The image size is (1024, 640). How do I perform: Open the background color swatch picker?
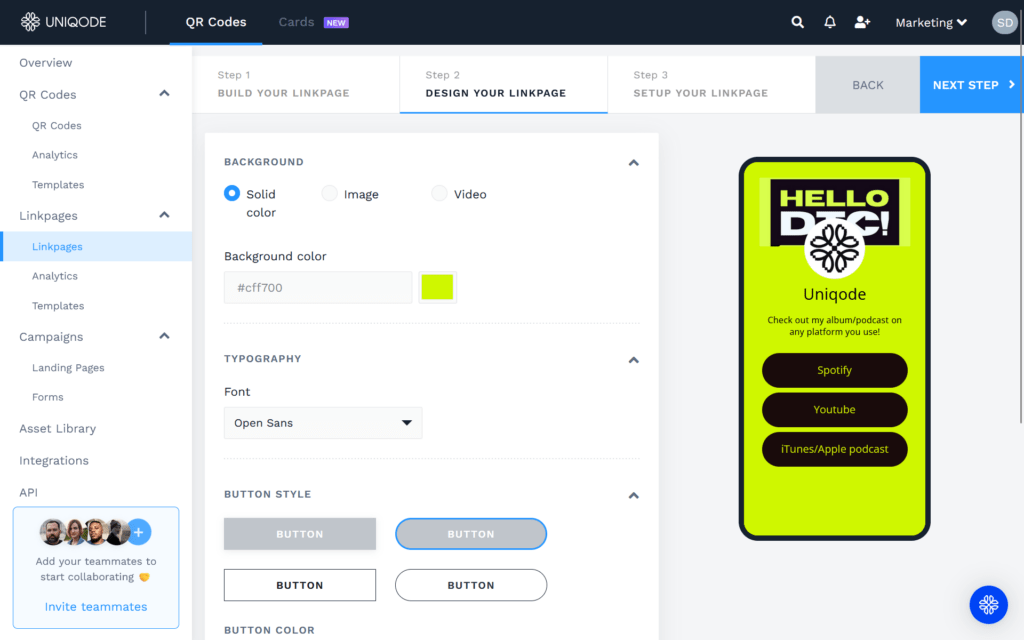pos(437,287)
